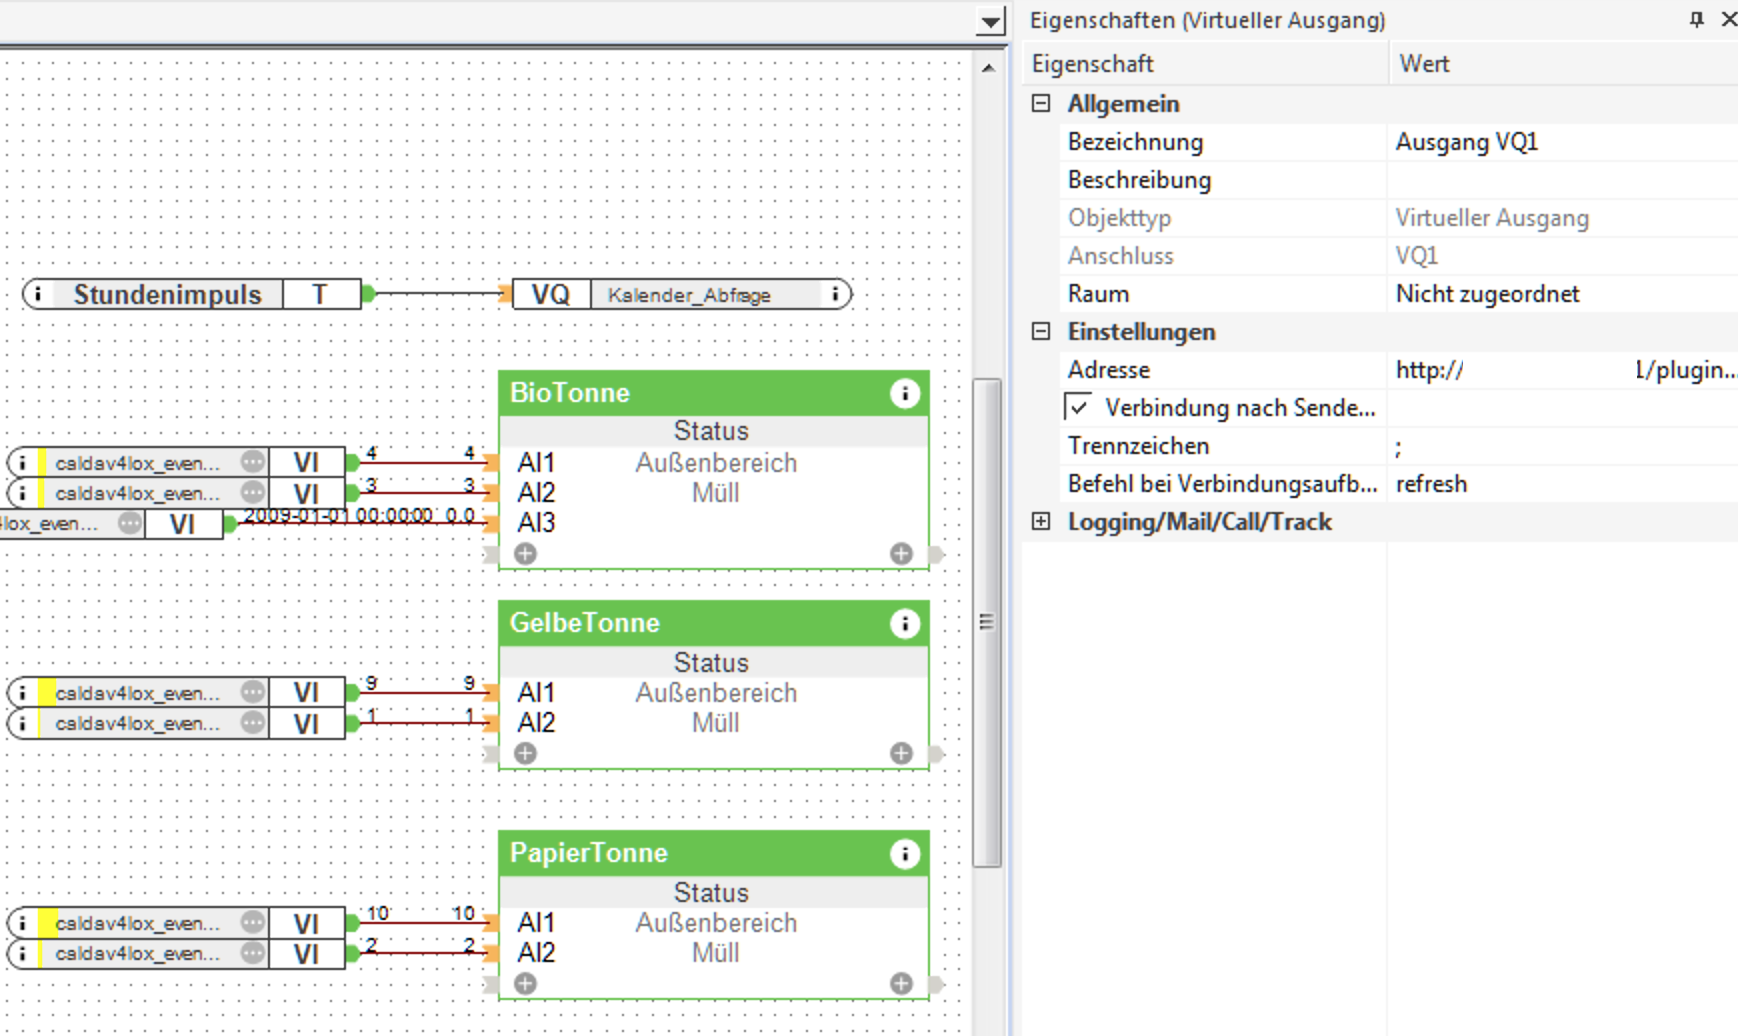The width and height of the screenshot is (1738, 1036).
Task: Add an input to the BioTonne block
Action: [525, 554]
